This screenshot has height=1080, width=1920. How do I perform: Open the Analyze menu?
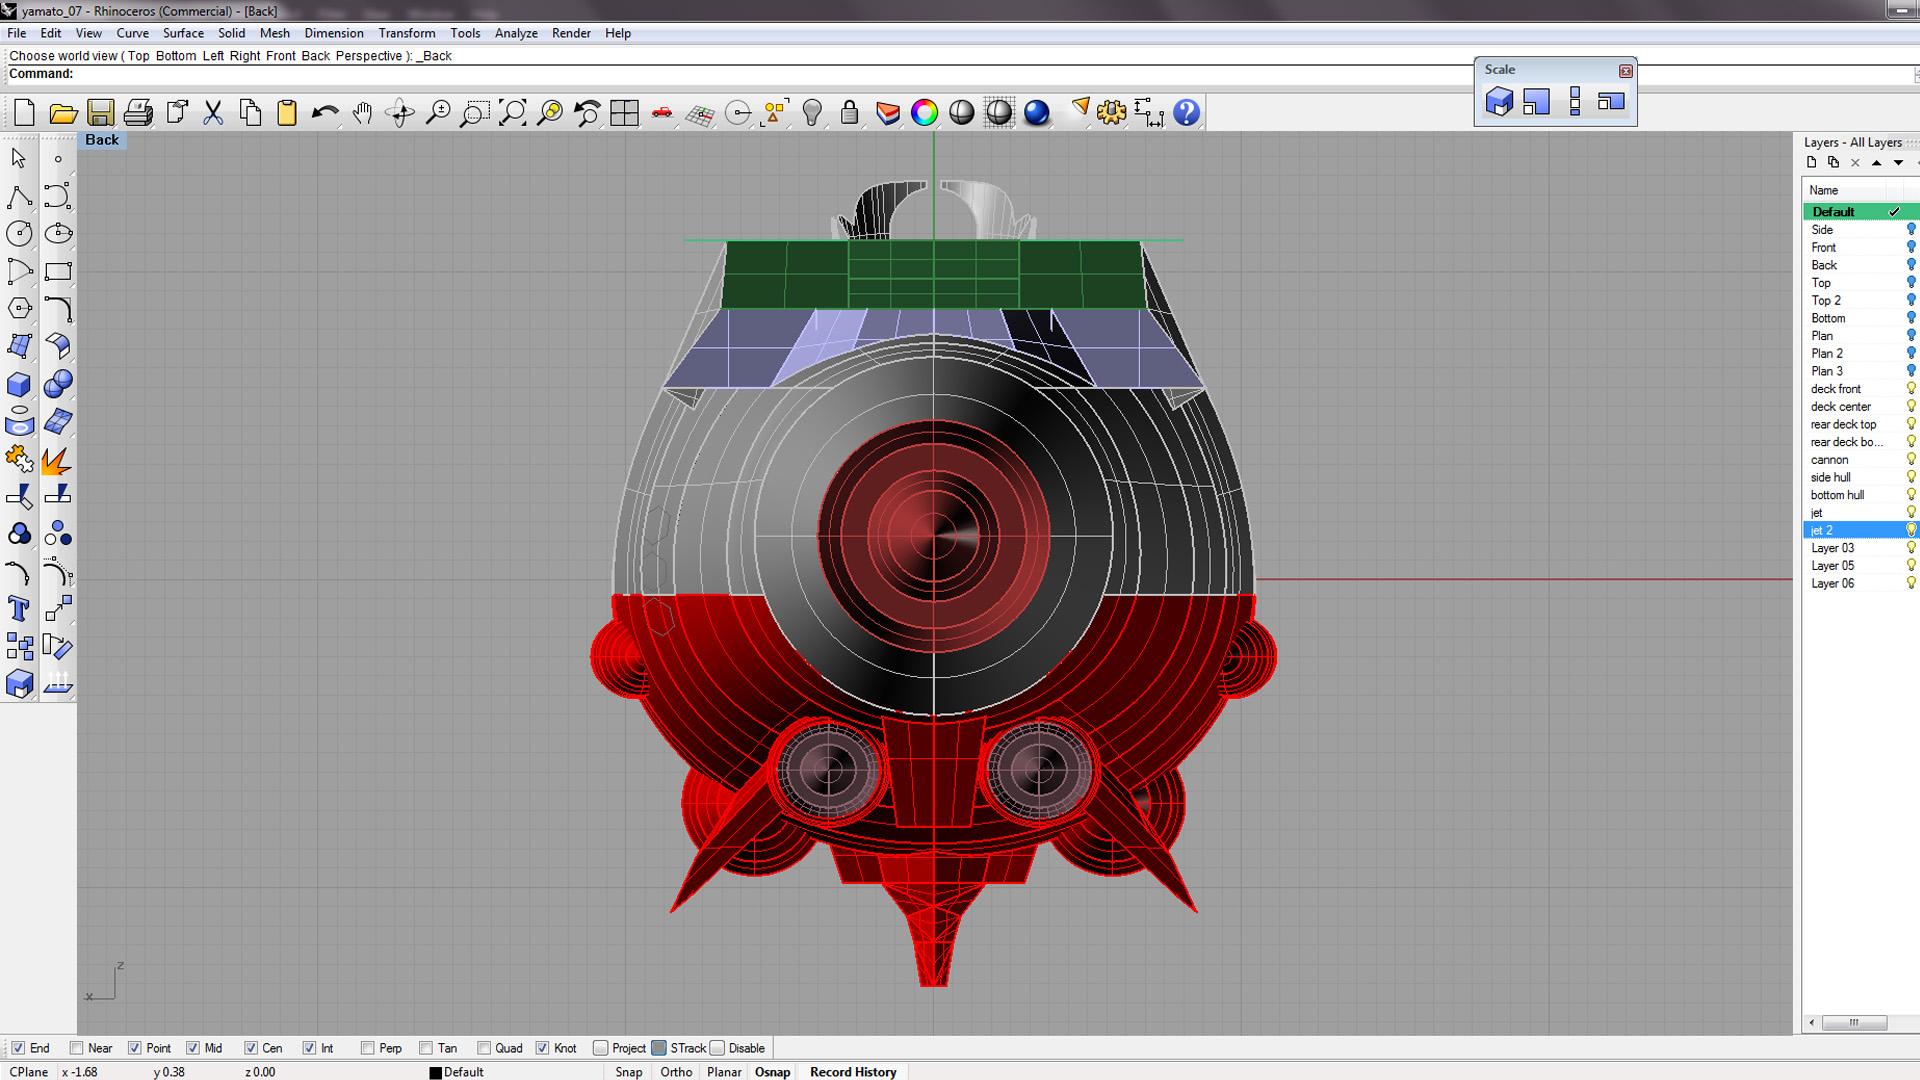(x=516, y=33)
